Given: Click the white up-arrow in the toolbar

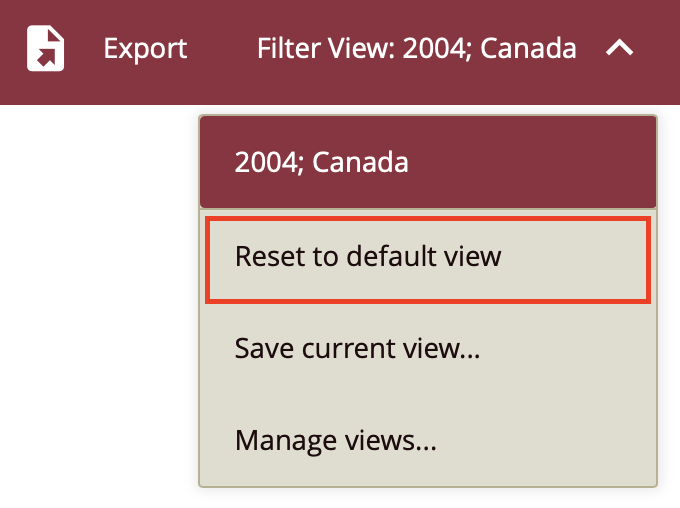Looking at the screenshot, I should point(619,48).
